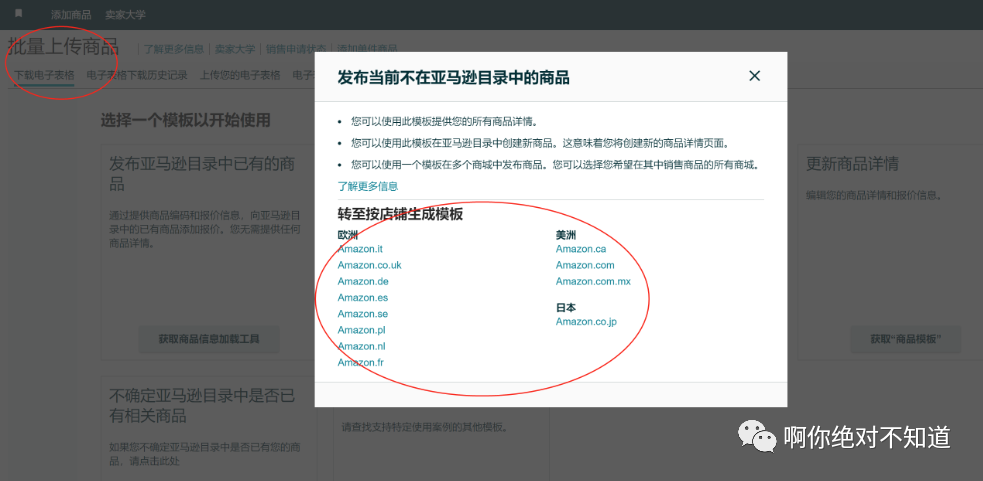Open the Amazon.de template link

pos(363,282)
